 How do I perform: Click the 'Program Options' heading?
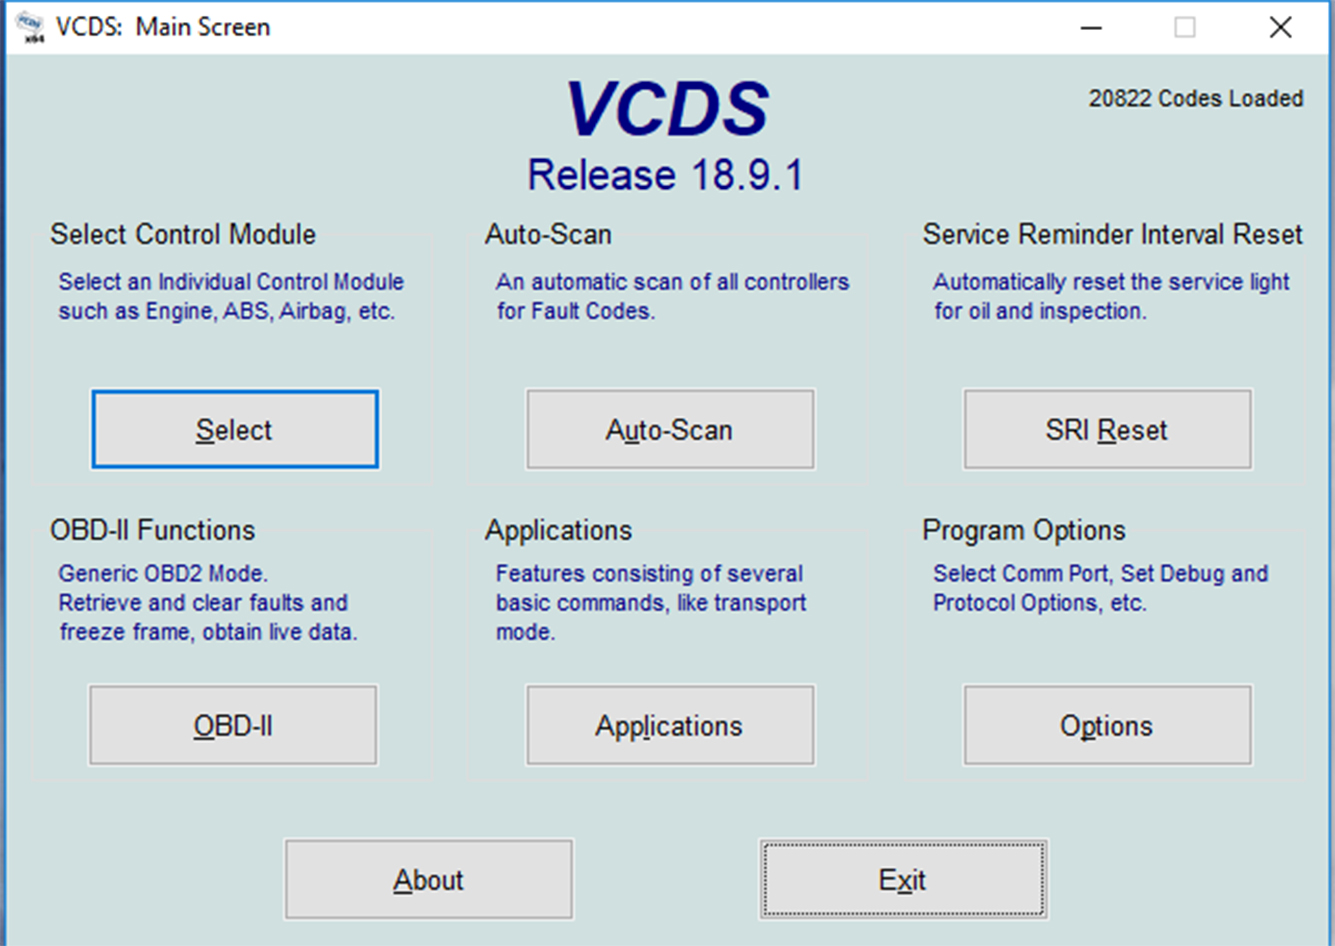click(x=1024, y=530)
